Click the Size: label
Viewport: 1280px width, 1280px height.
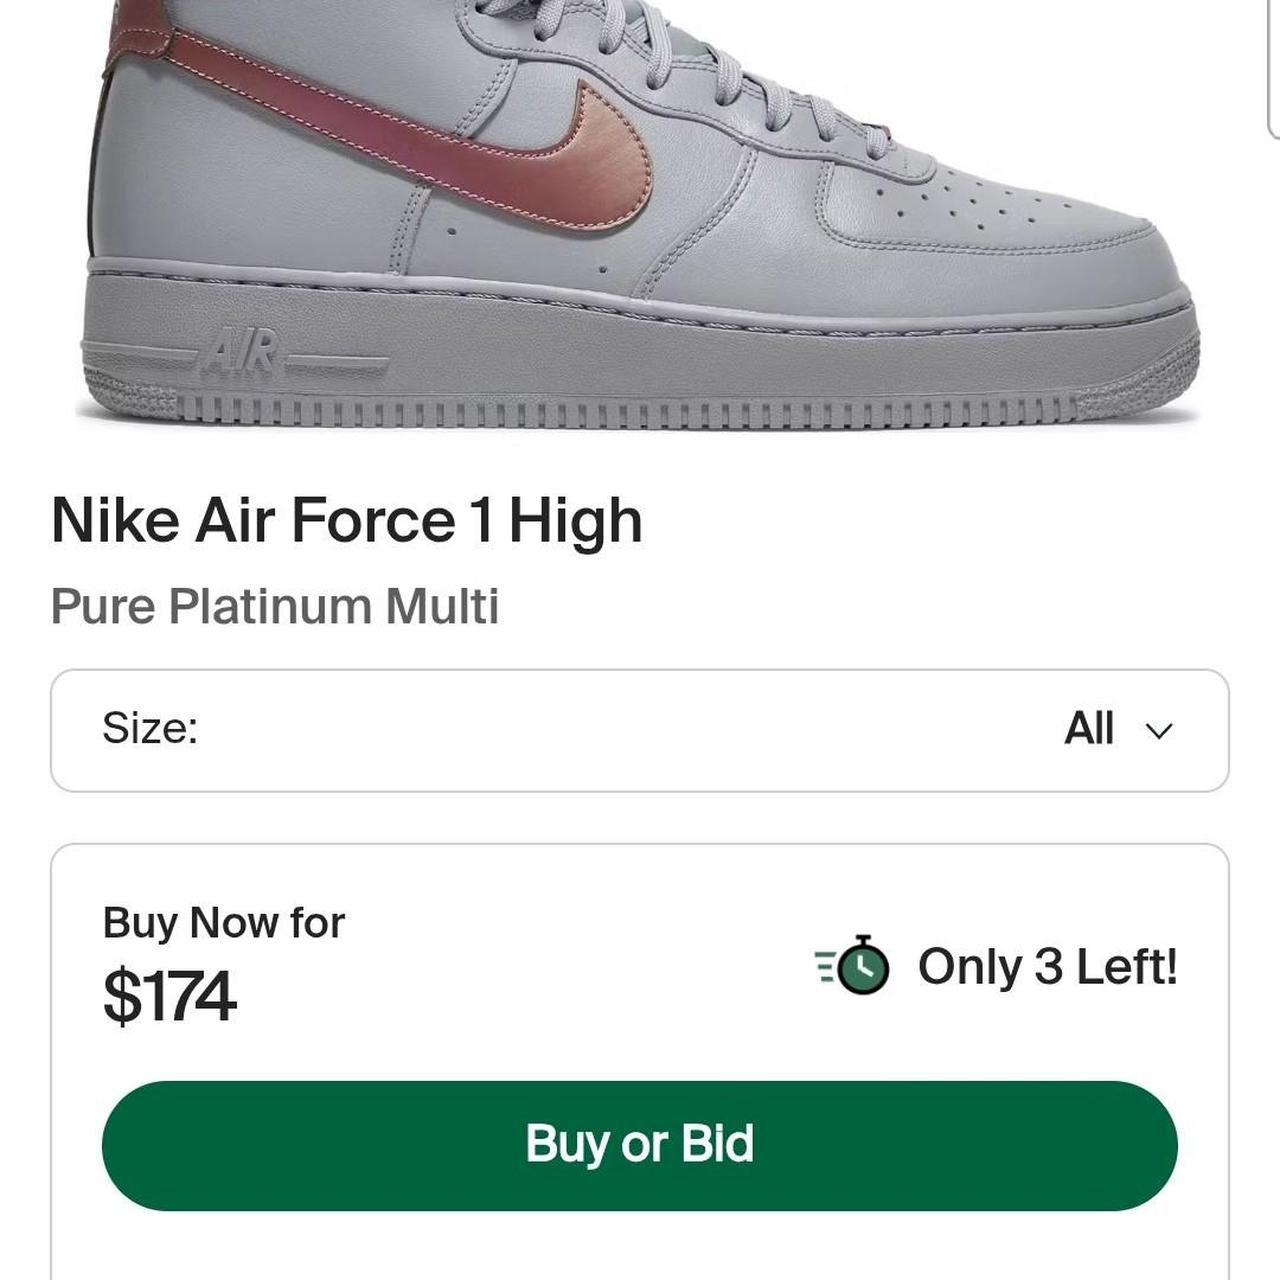point(150,728)
